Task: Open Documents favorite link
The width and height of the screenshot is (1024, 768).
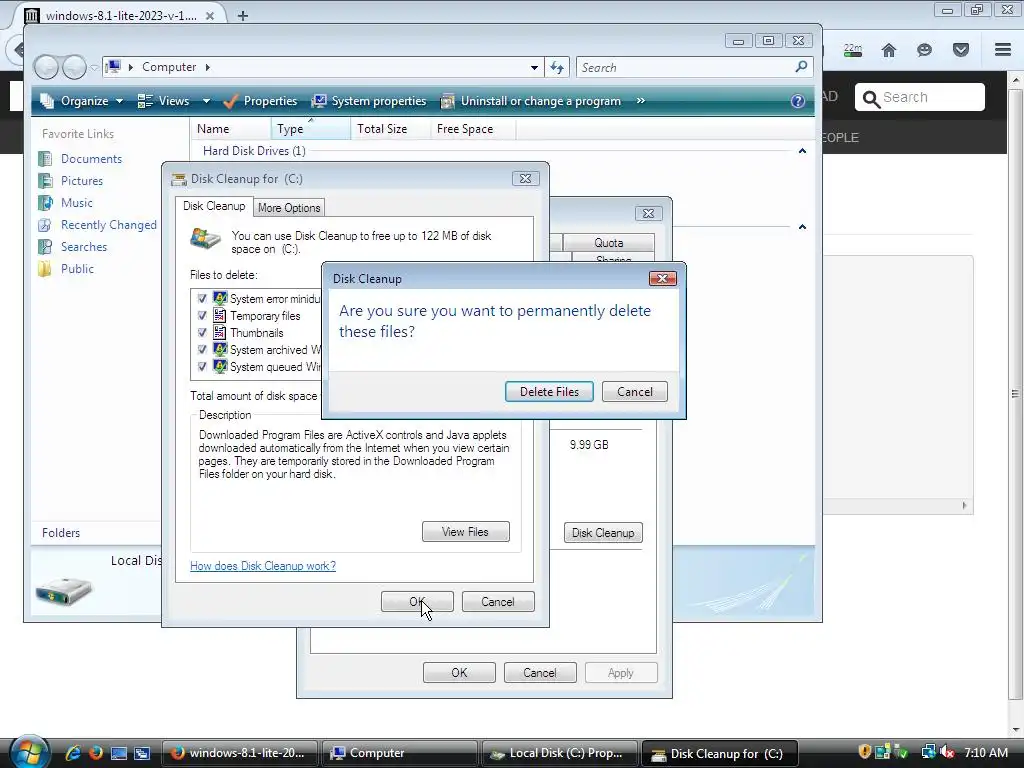Action: pos(91,159)
